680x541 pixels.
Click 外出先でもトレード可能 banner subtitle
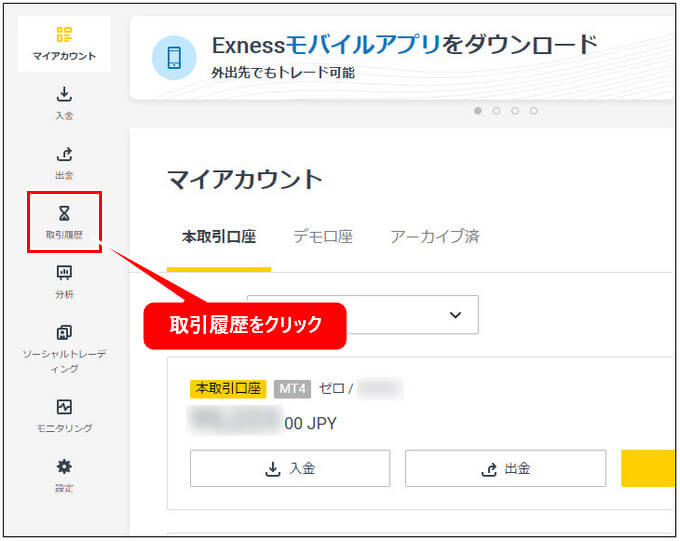[283, 72]
